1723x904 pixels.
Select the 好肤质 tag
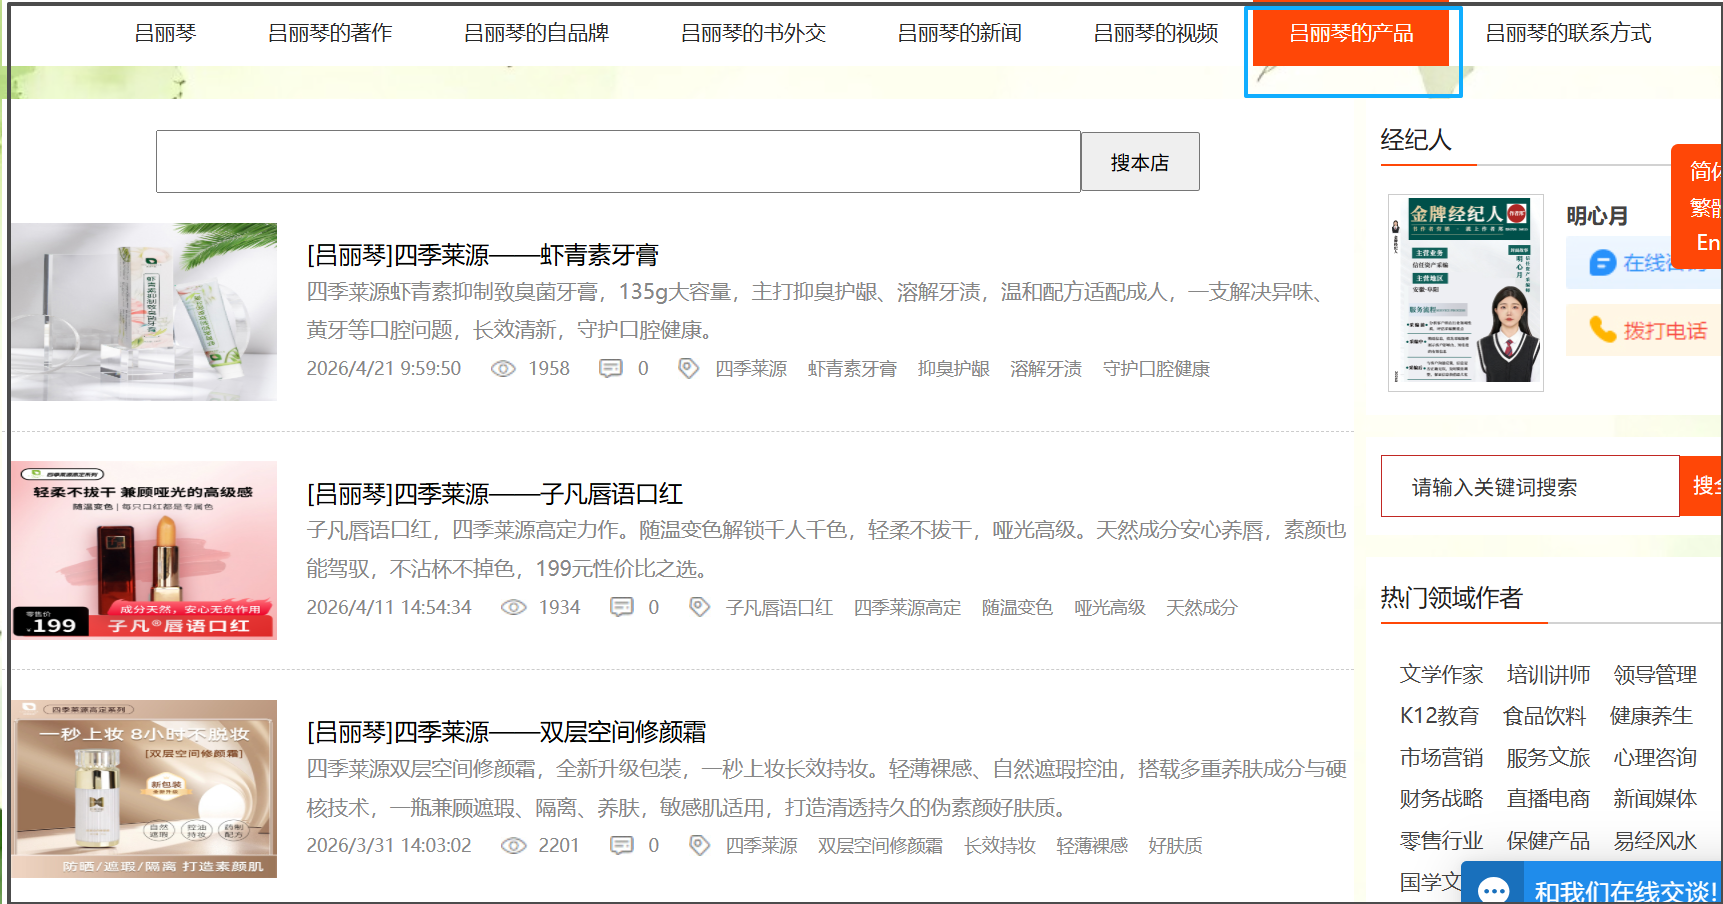pyautogui.click(x=1175, y=846)
